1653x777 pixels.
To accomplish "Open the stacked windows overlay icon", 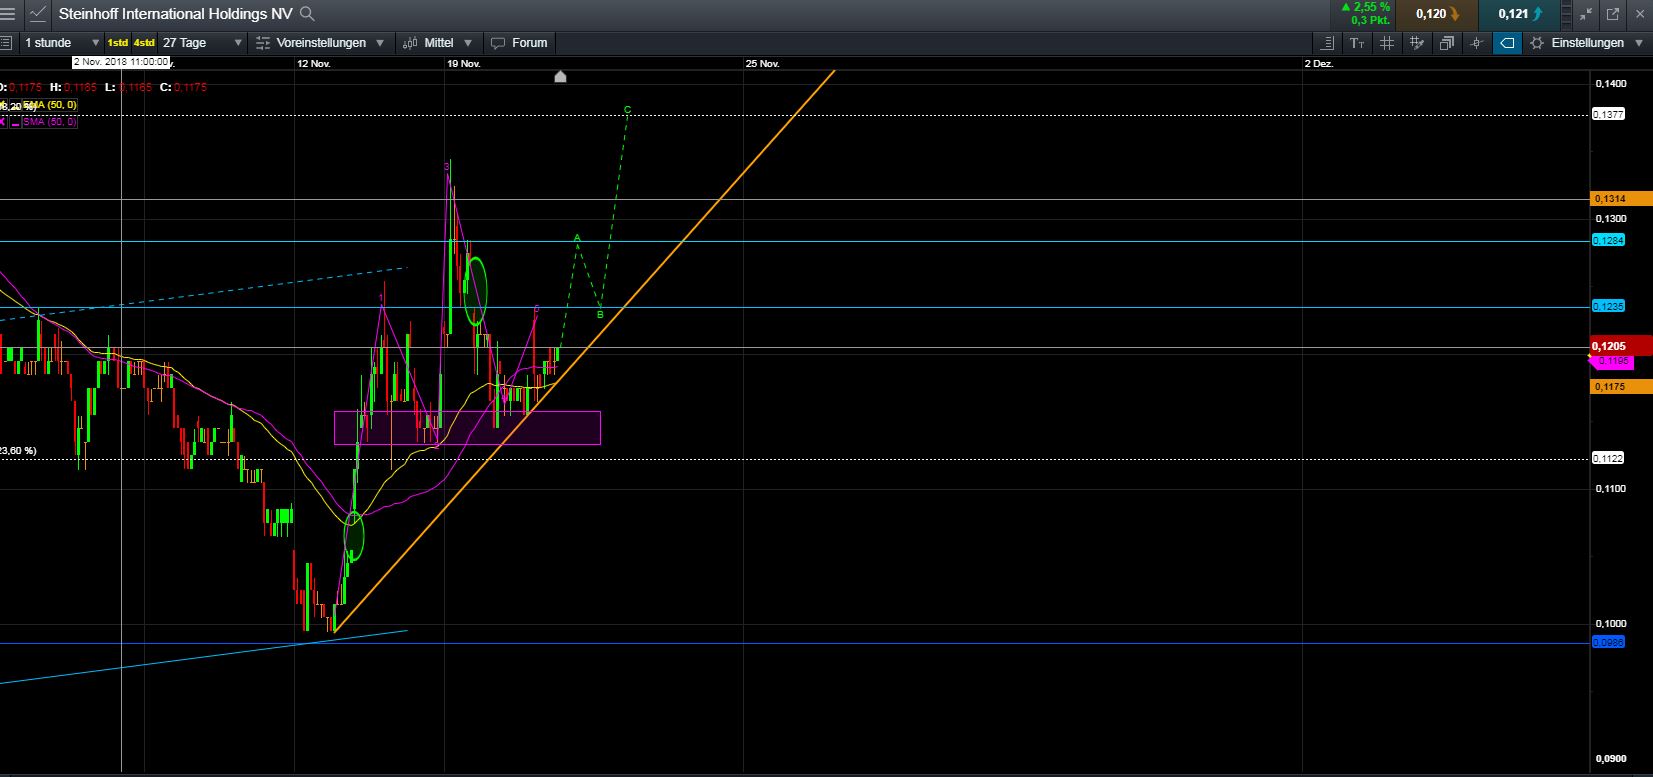I will click(x=1447, y=43).
